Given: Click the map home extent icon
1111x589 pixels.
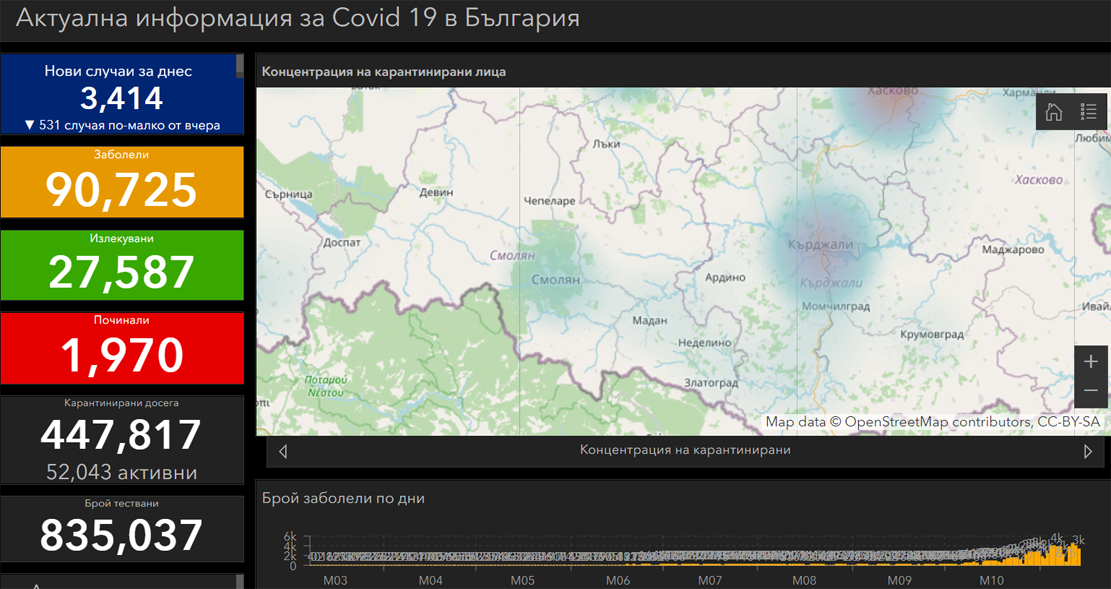Looking at the screenshot, I should pos(1054,112).
